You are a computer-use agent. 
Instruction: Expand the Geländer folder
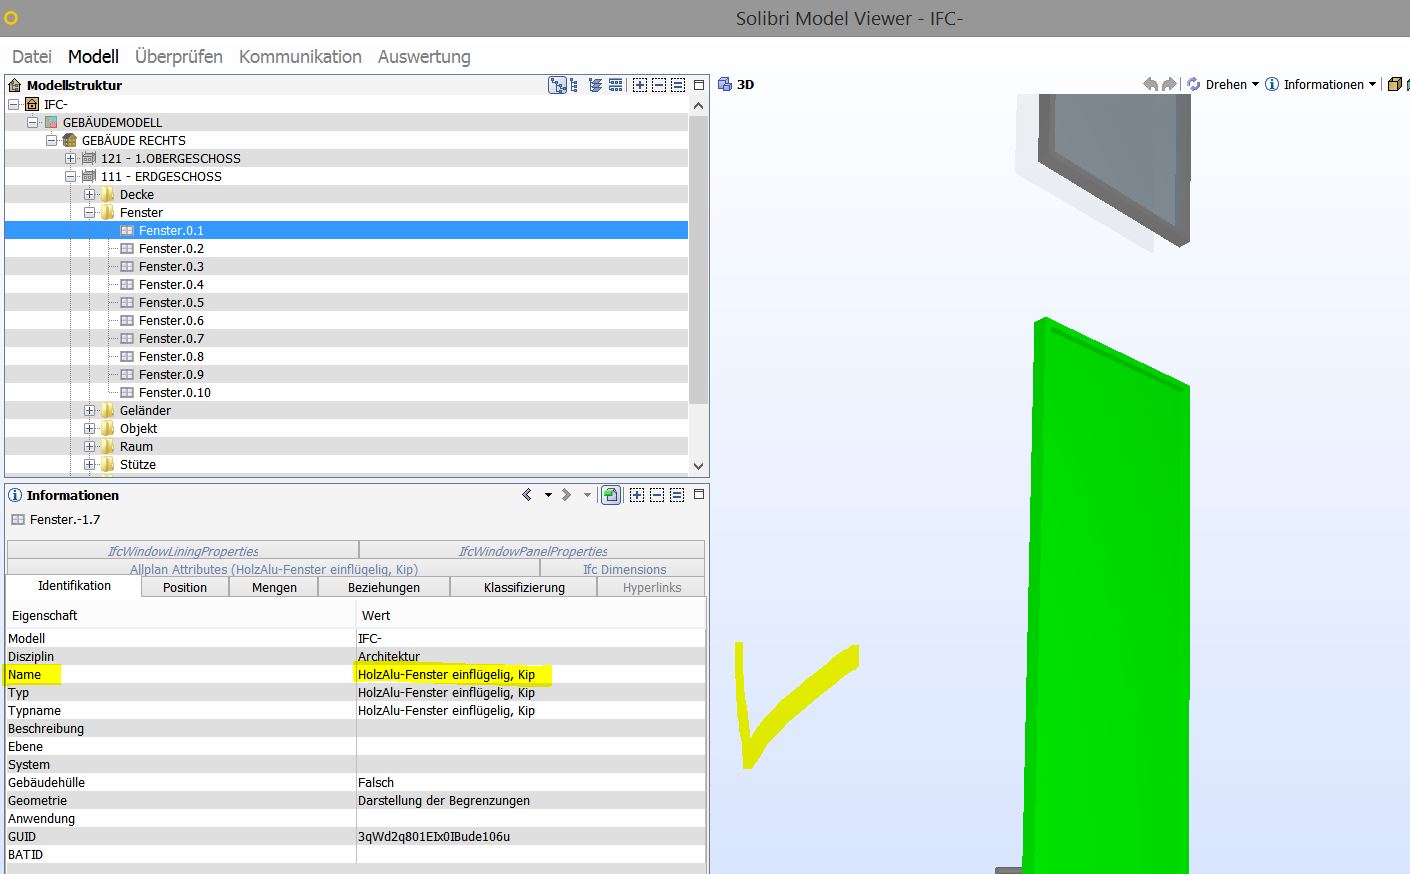coord(90,411)
